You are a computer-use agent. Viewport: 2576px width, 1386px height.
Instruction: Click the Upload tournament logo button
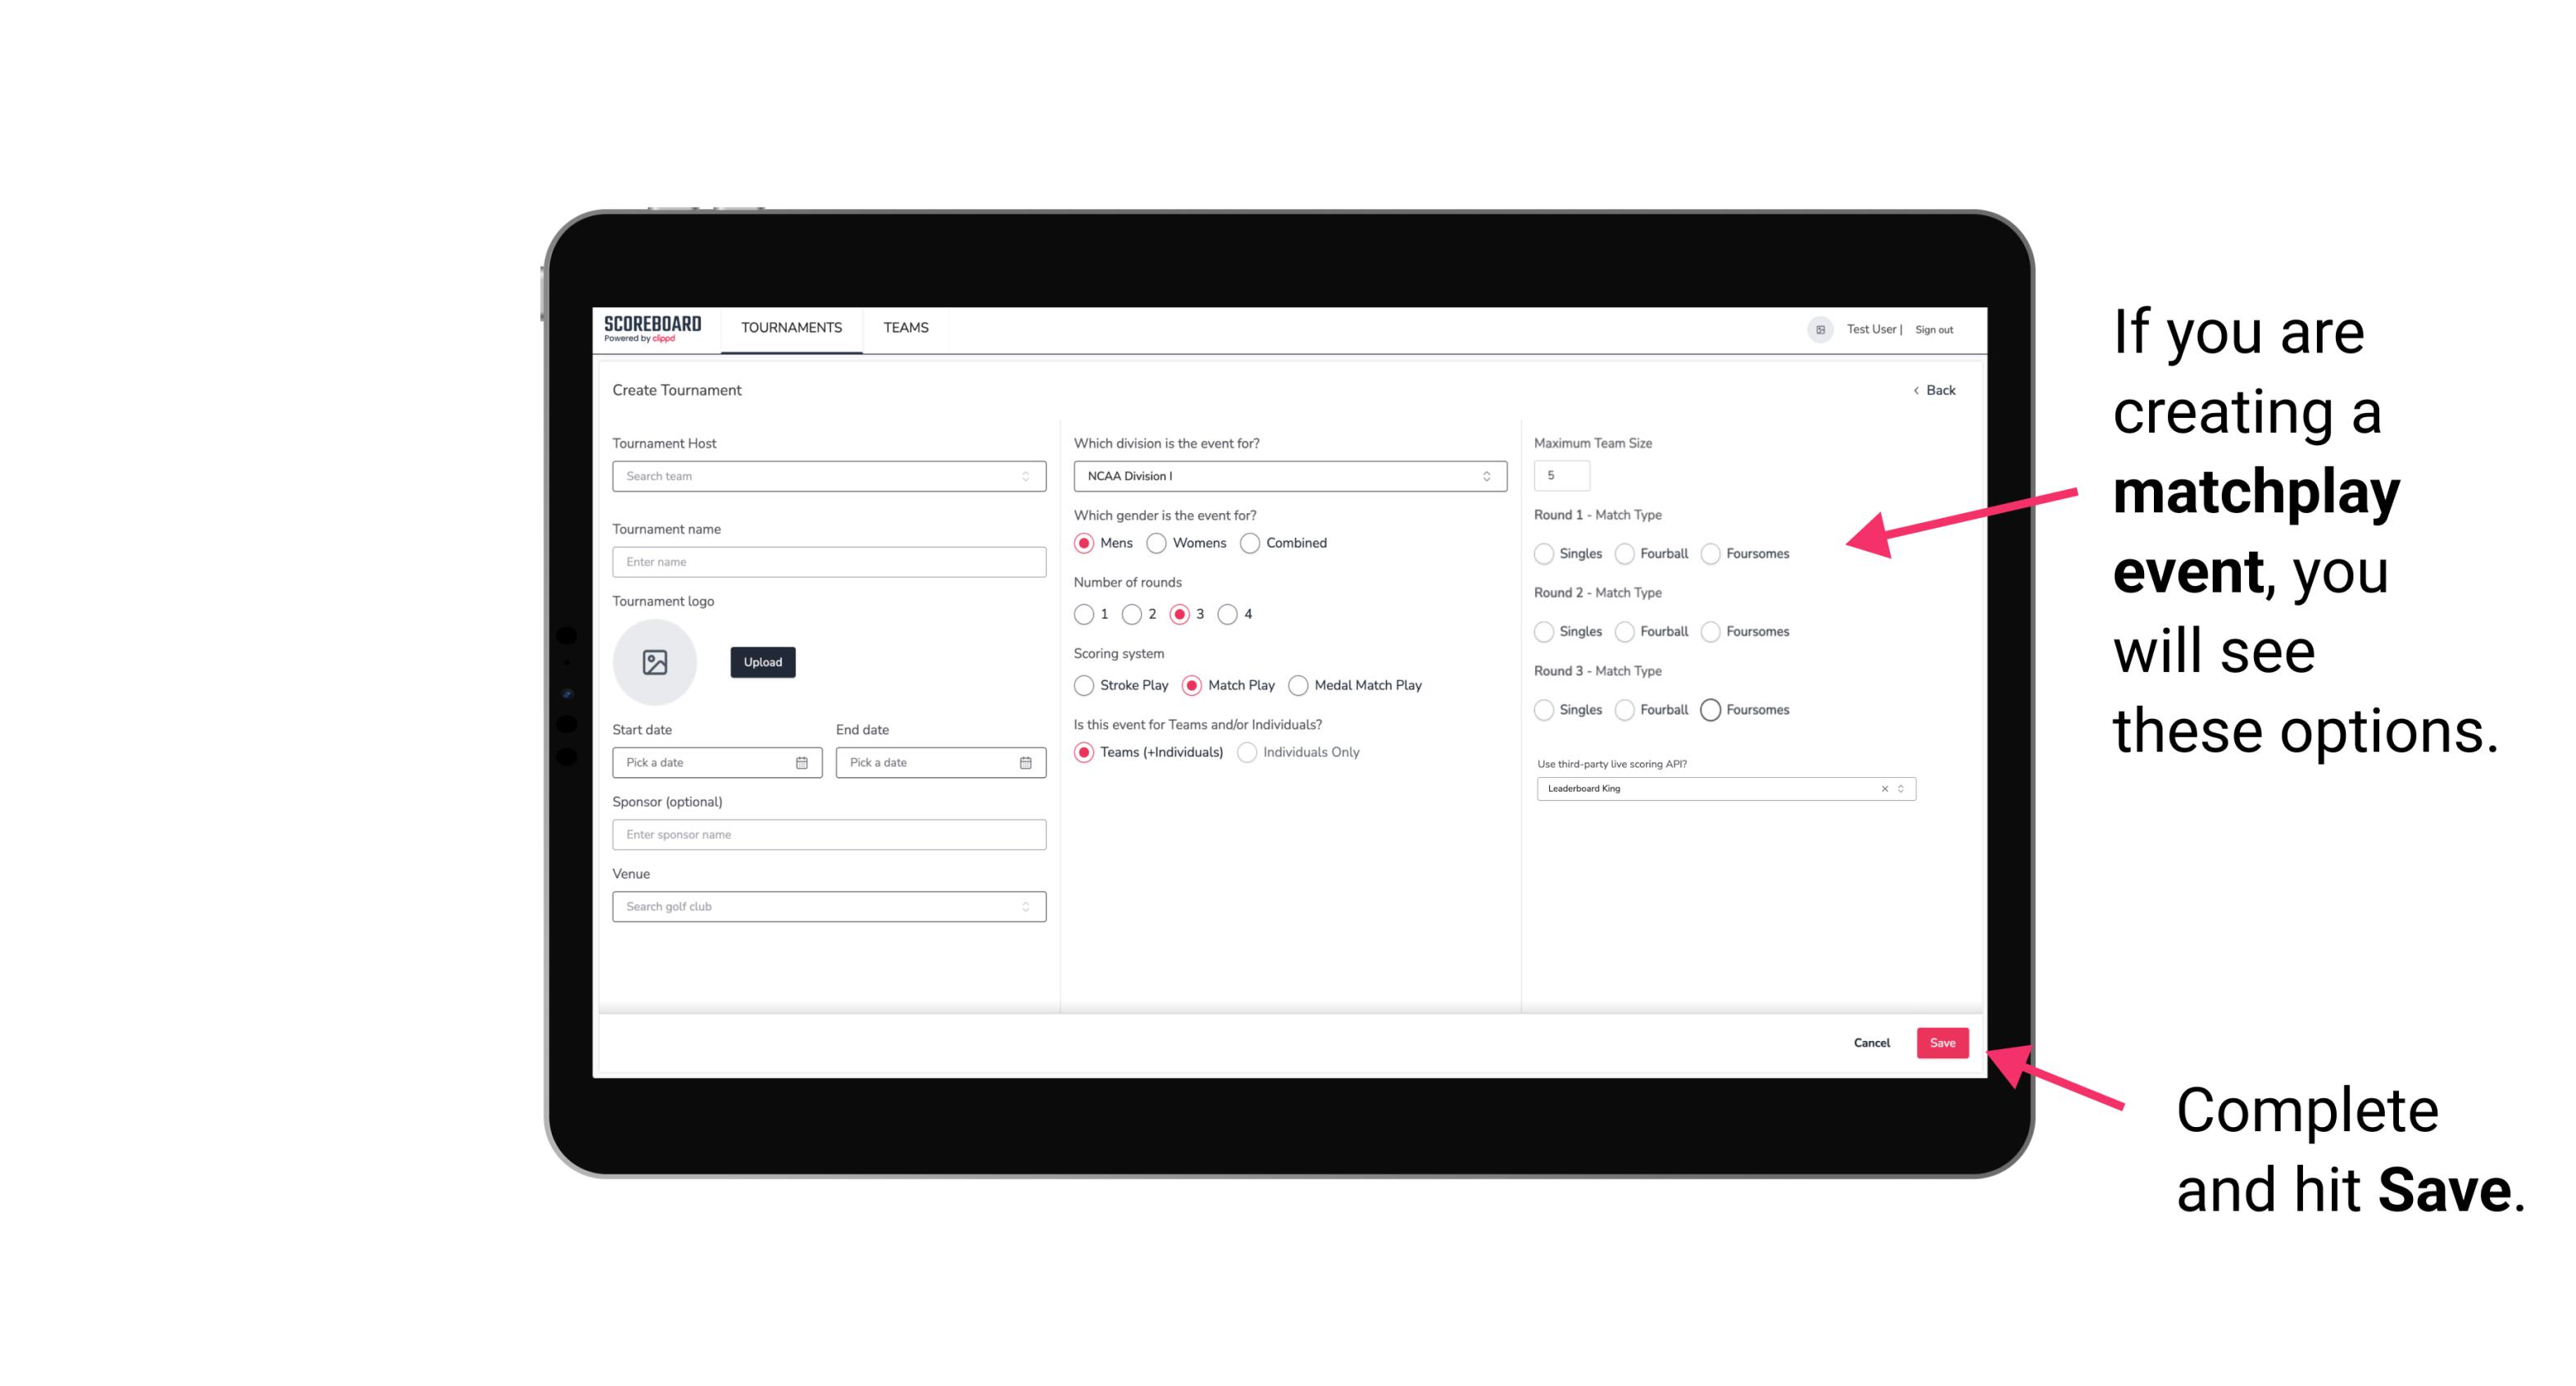(x=764, y=662)
